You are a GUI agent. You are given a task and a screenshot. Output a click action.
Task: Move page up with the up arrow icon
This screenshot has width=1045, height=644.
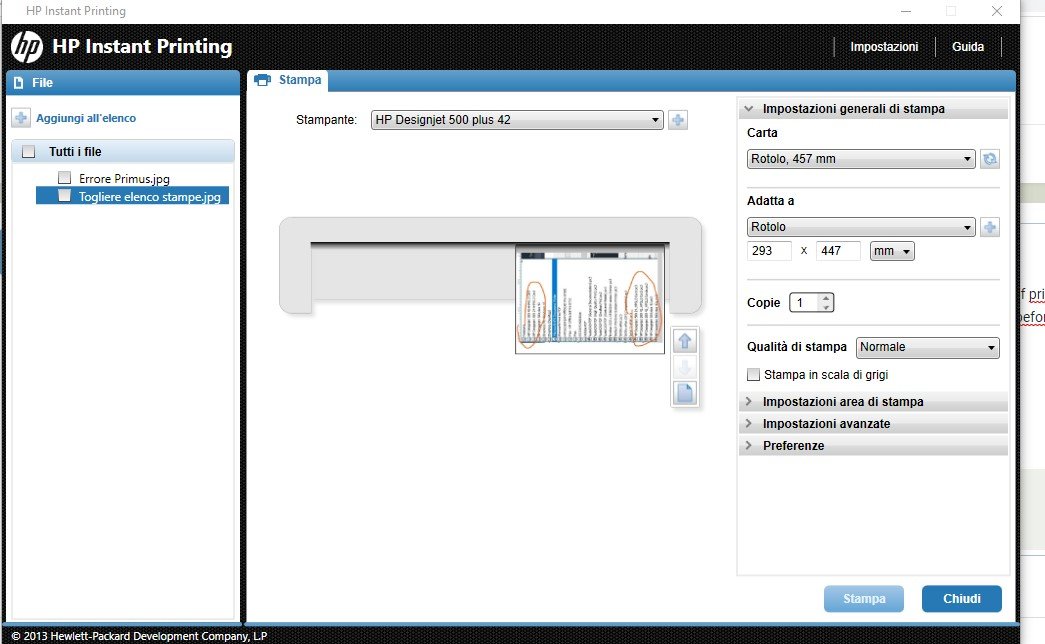(684, 341)
